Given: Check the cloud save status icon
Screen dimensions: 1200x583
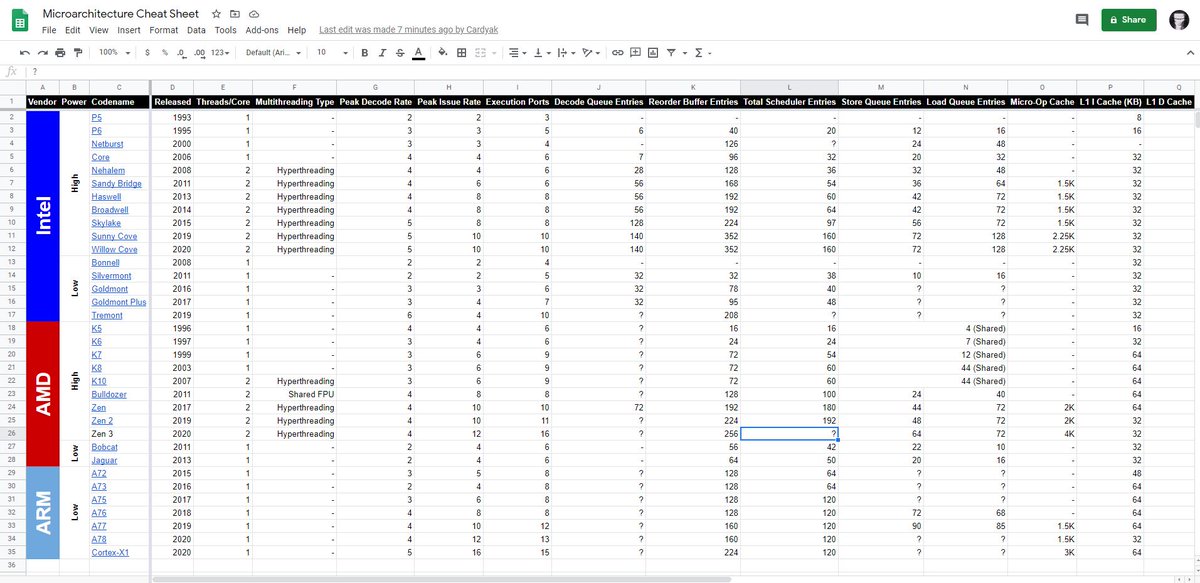Looking at the screenshot, I should pos(254,15).
